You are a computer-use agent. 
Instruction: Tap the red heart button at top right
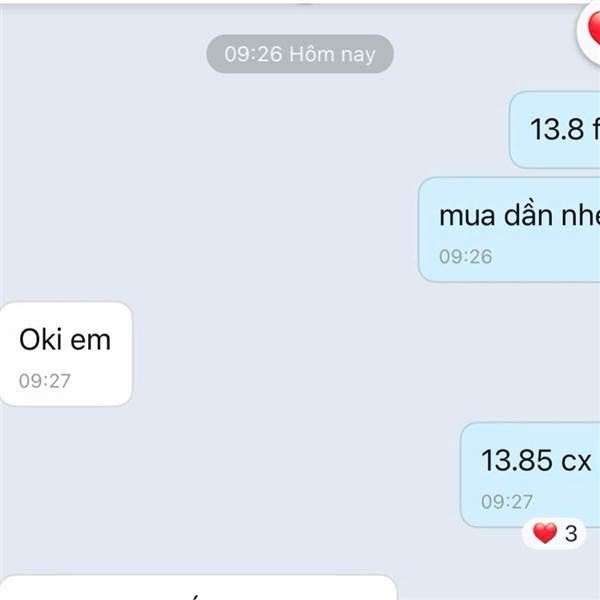(590, 31)
